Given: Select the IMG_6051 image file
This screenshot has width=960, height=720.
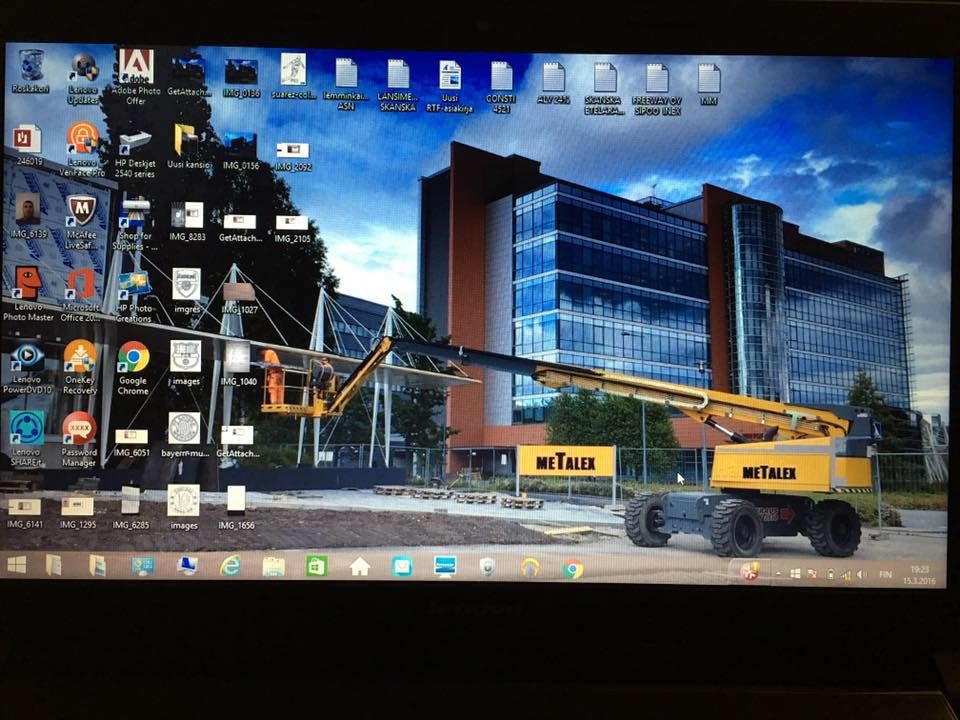Looking at the screenshot, I should point(132,443).
